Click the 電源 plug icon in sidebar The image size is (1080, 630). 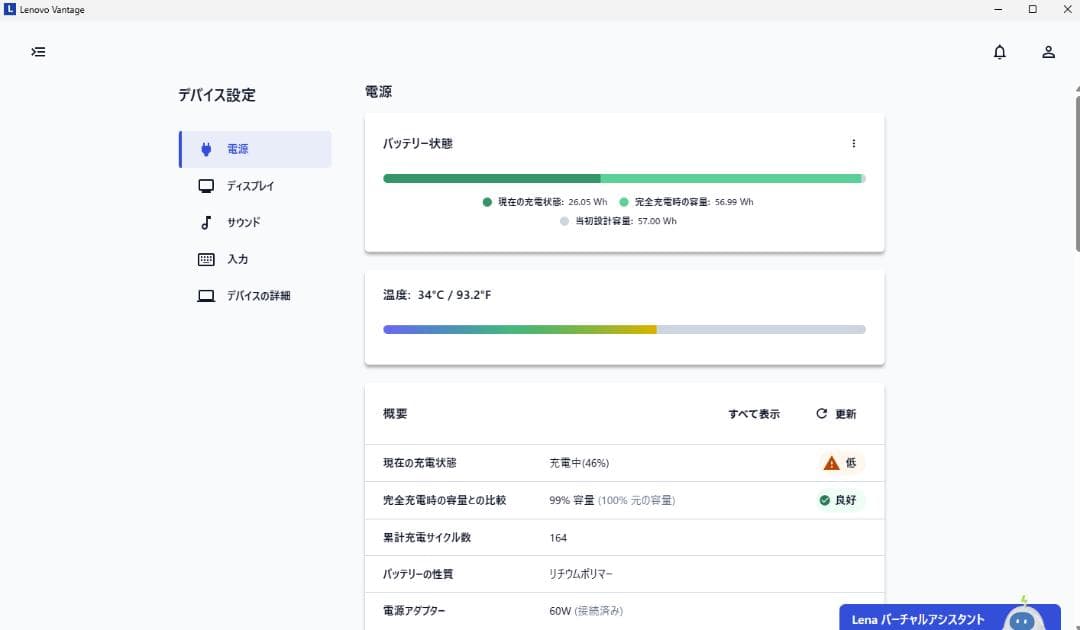[206, 149]
